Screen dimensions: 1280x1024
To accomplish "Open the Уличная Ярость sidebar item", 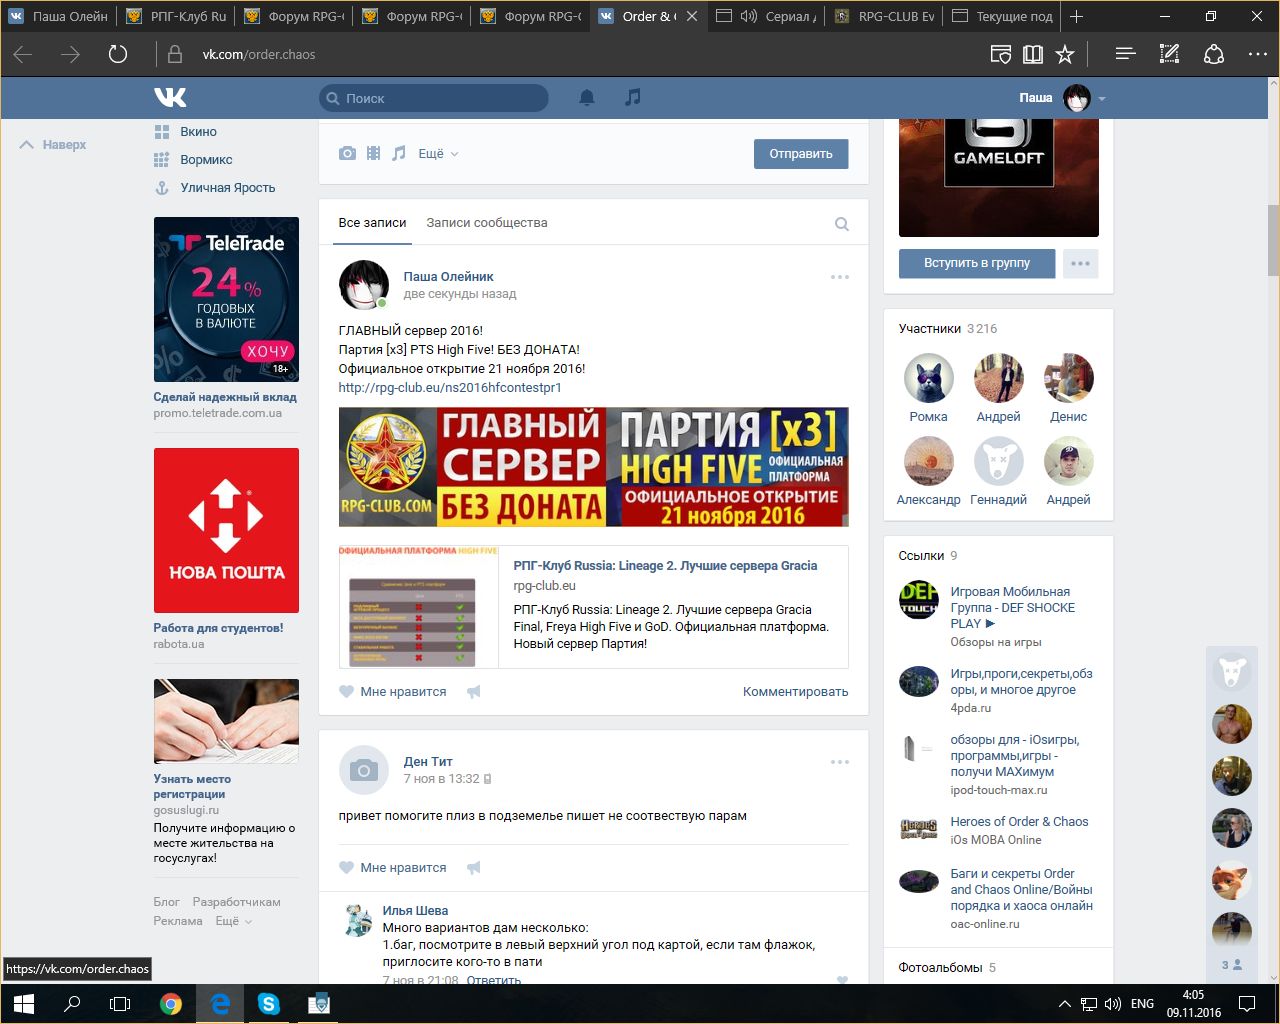I will click(x=214, y=187).
